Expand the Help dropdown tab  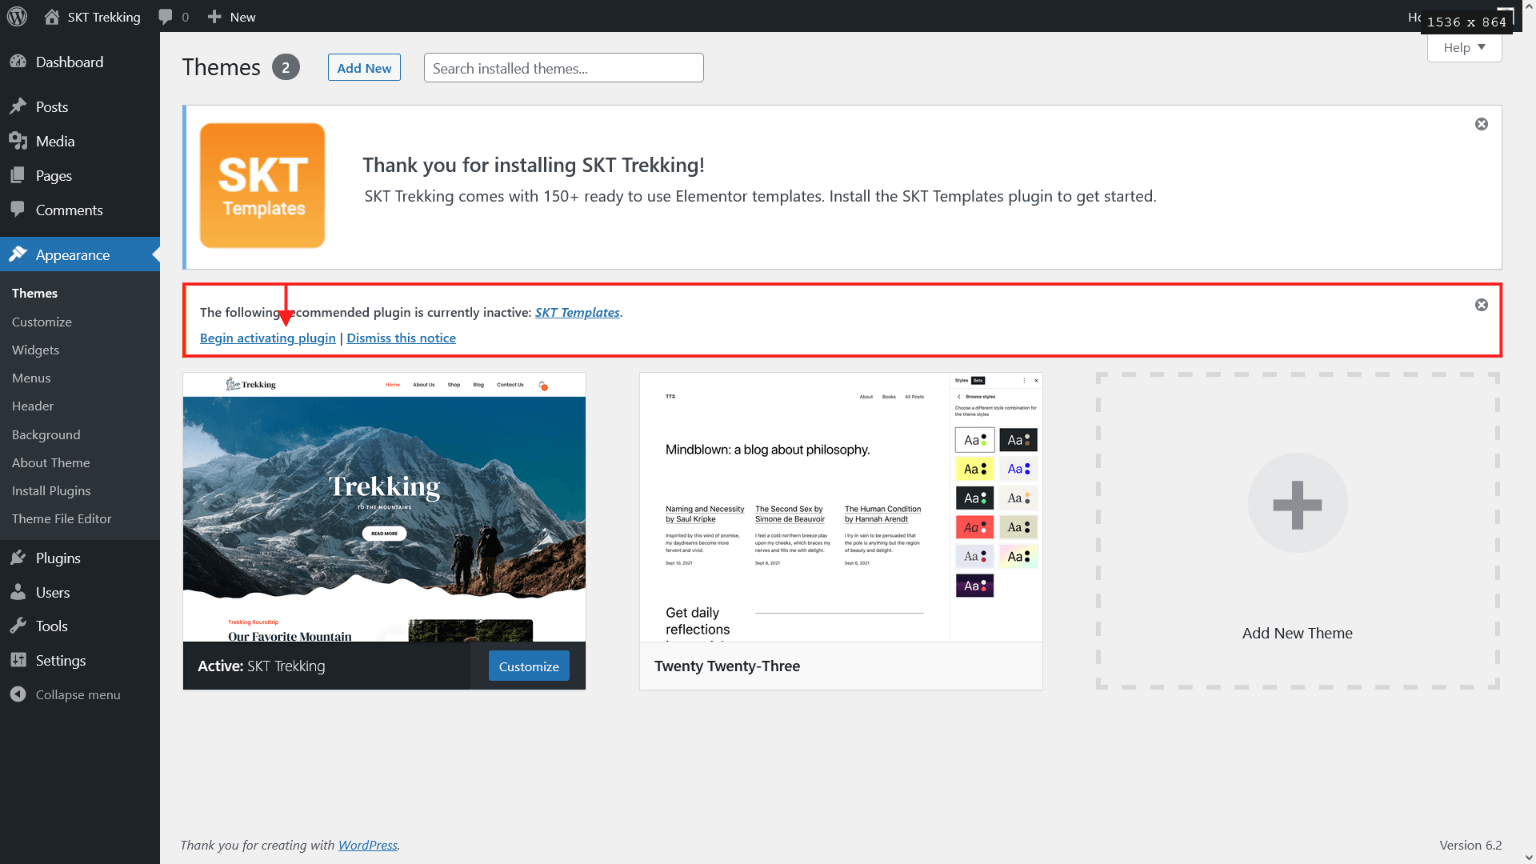pos(1464,47)
